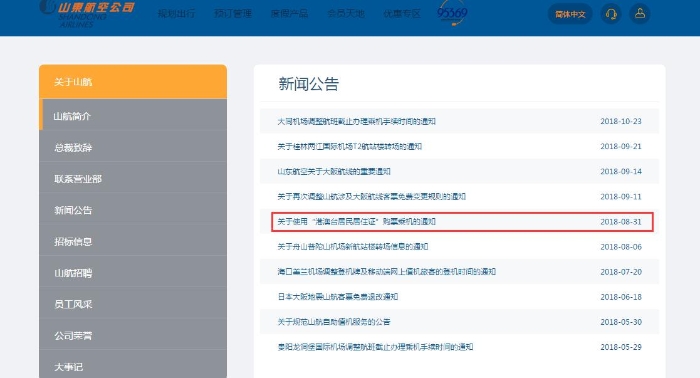Select 新闻公告 in the sidebar
This screenshot has width=700, height=378.
point(133,210)
